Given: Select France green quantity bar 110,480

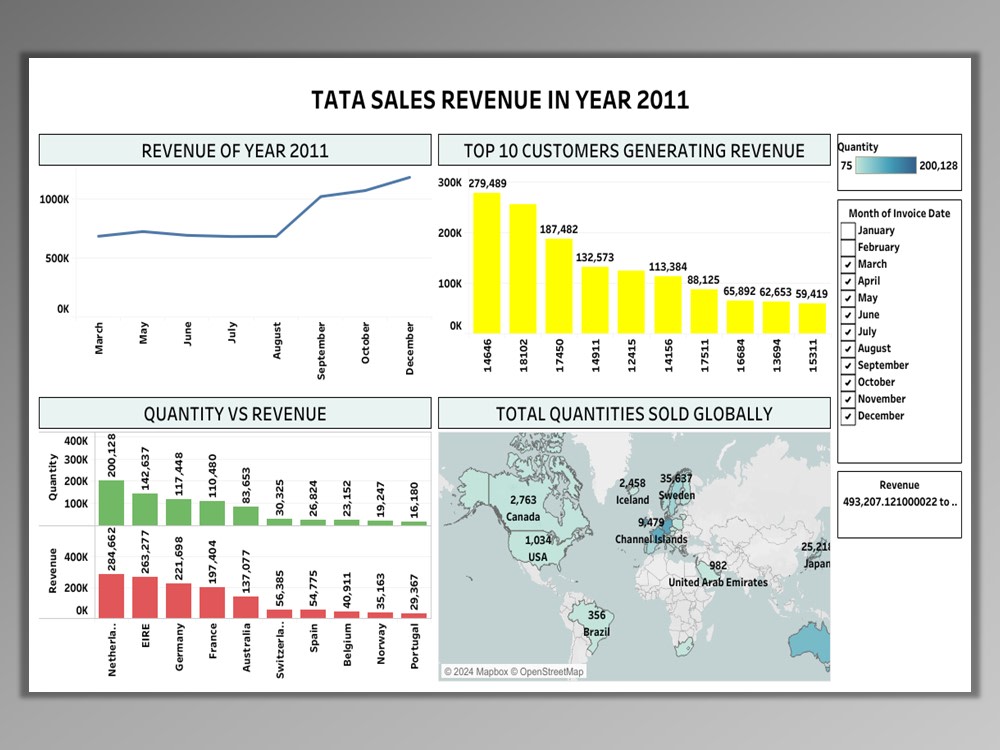Looking at the screenshot, I should (212, 513).
